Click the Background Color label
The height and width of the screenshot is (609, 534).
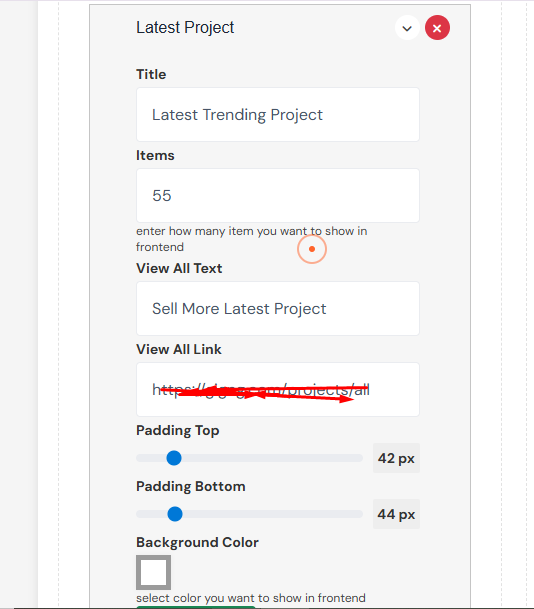pos(197,542)
